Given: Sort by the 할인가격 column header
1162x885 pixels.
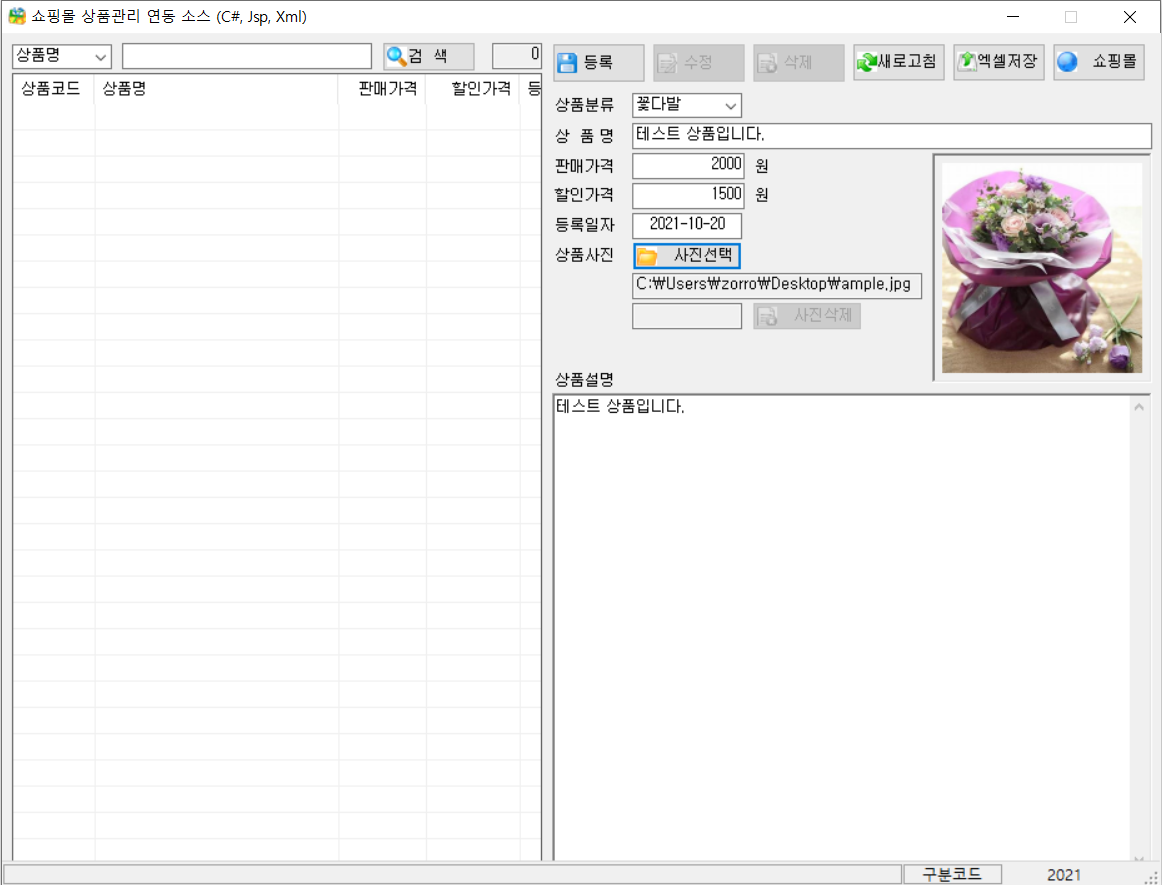Looking at the screenshot, I should (x=473, y=89).
